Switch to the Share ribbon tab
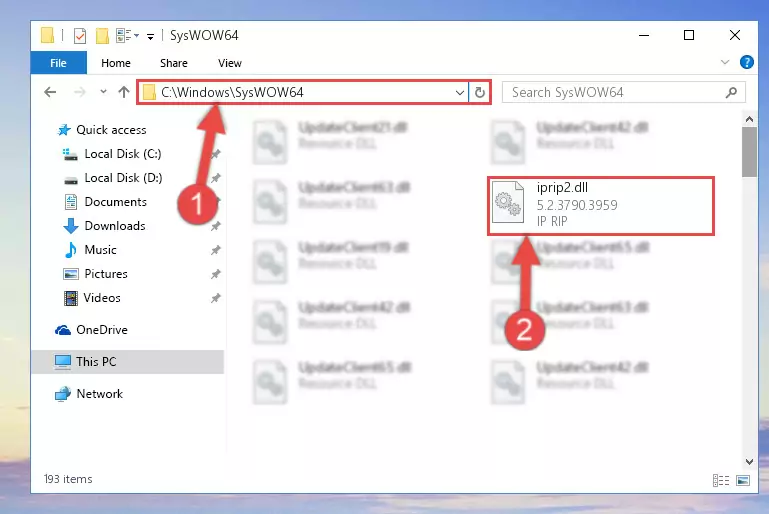The height and width of the screenshot is (514, 769). tap(174, 63)
